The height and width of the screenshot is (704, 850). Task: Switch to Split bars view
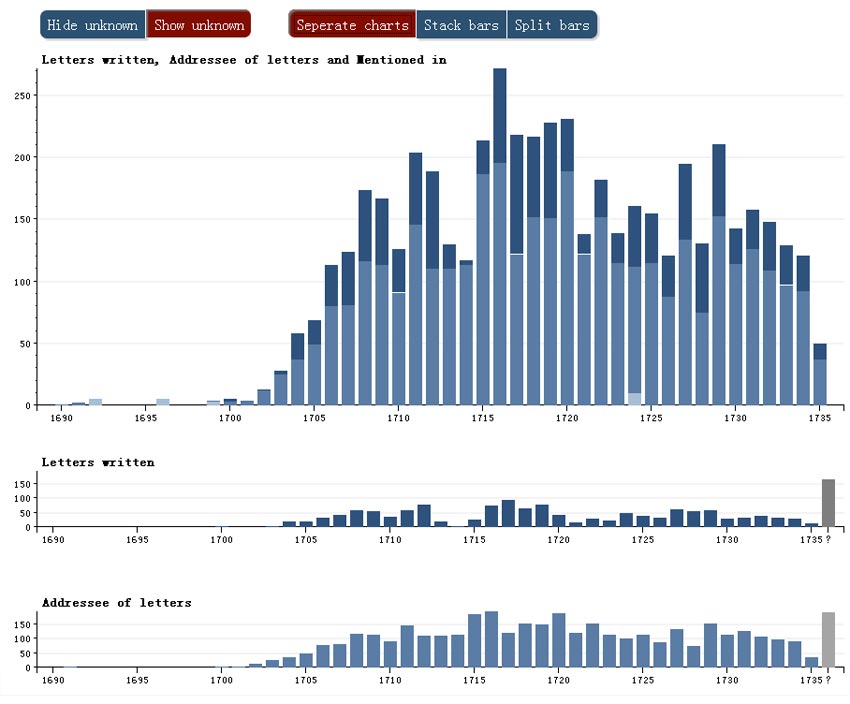click(552, 25)
